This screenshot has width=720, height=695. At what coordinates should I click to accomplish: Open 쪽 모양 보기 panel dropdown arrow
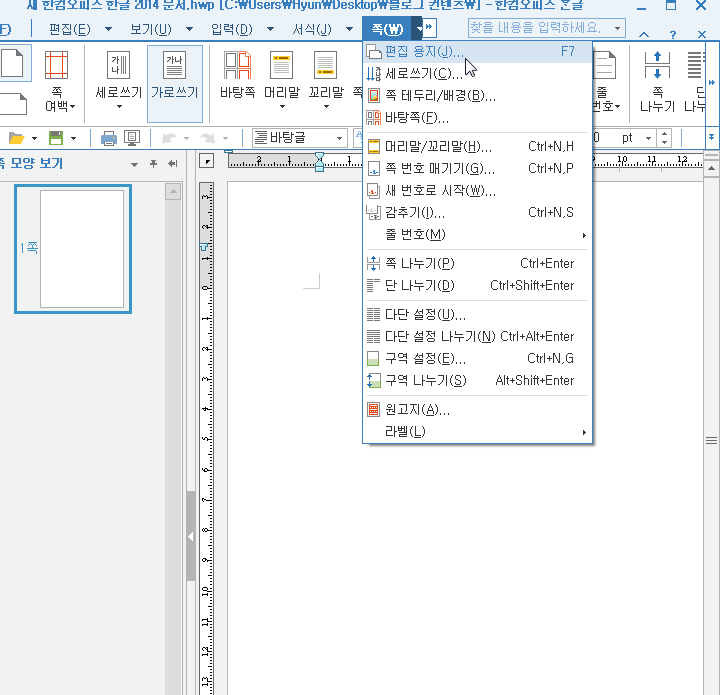click(135, 164)
